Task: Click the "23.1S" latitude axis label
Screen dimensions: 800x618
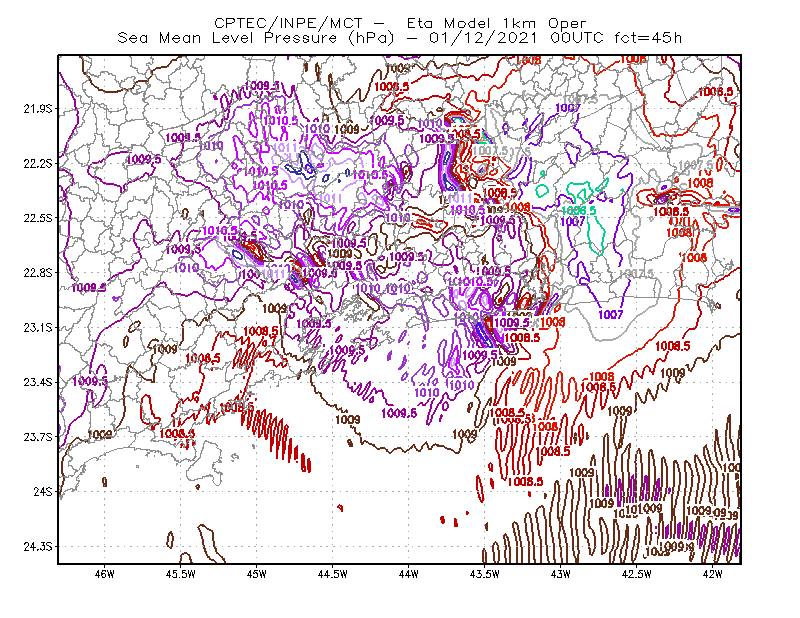Action: tap(38, 327)
